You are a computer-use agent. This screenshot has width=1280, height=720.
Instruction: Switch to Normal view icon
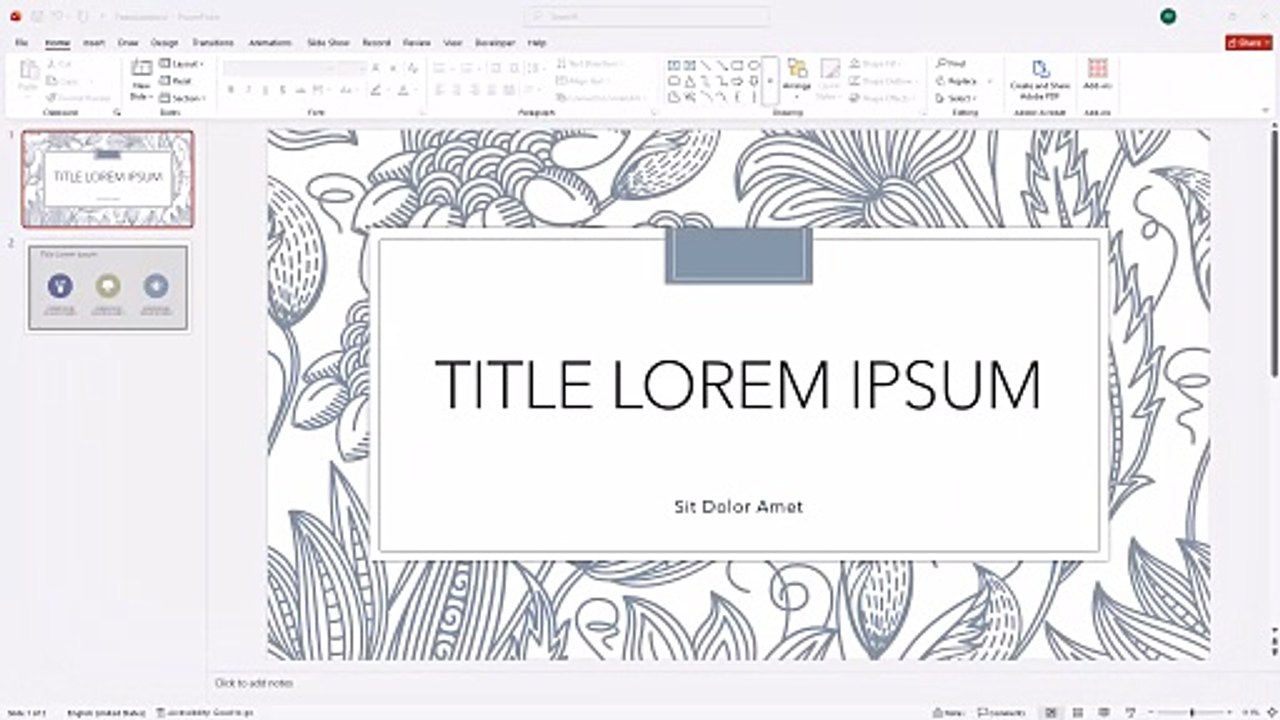click(x=1051, y=713)
